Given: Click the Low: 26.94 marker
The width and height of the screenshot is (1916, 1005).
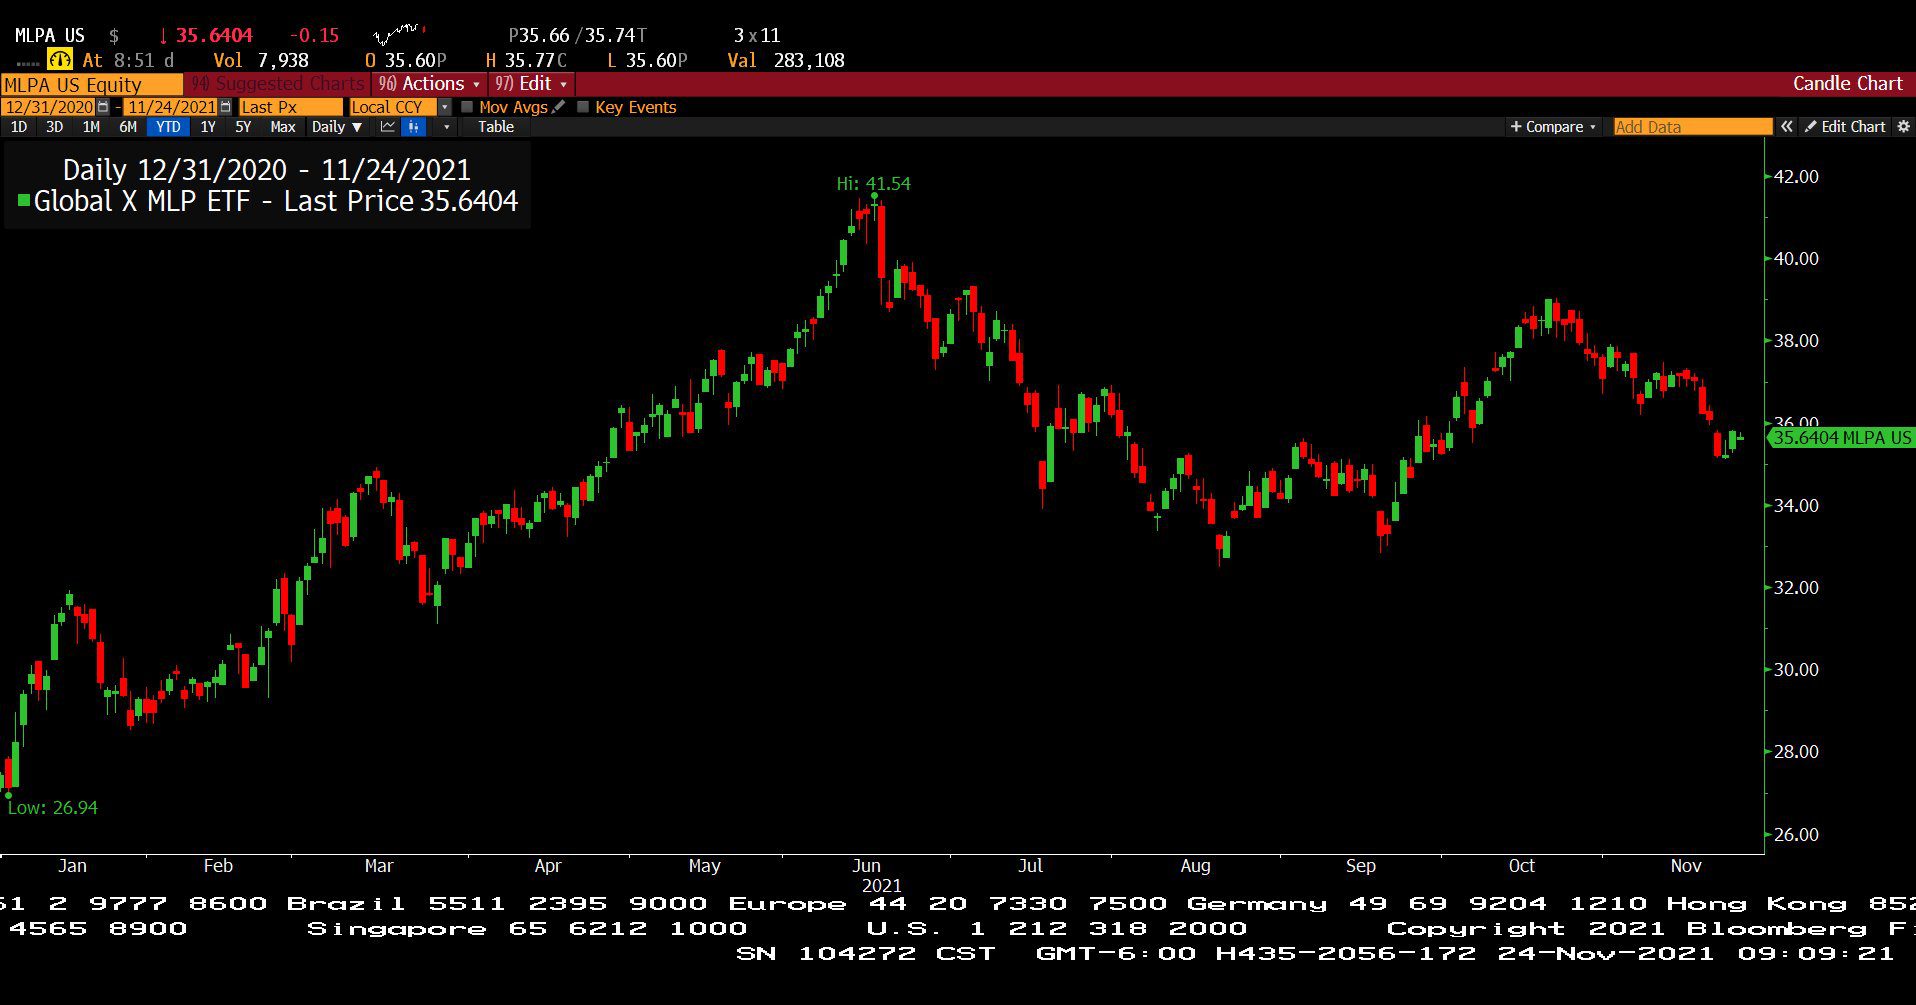Looking at the screenshot, I should 52,808.
